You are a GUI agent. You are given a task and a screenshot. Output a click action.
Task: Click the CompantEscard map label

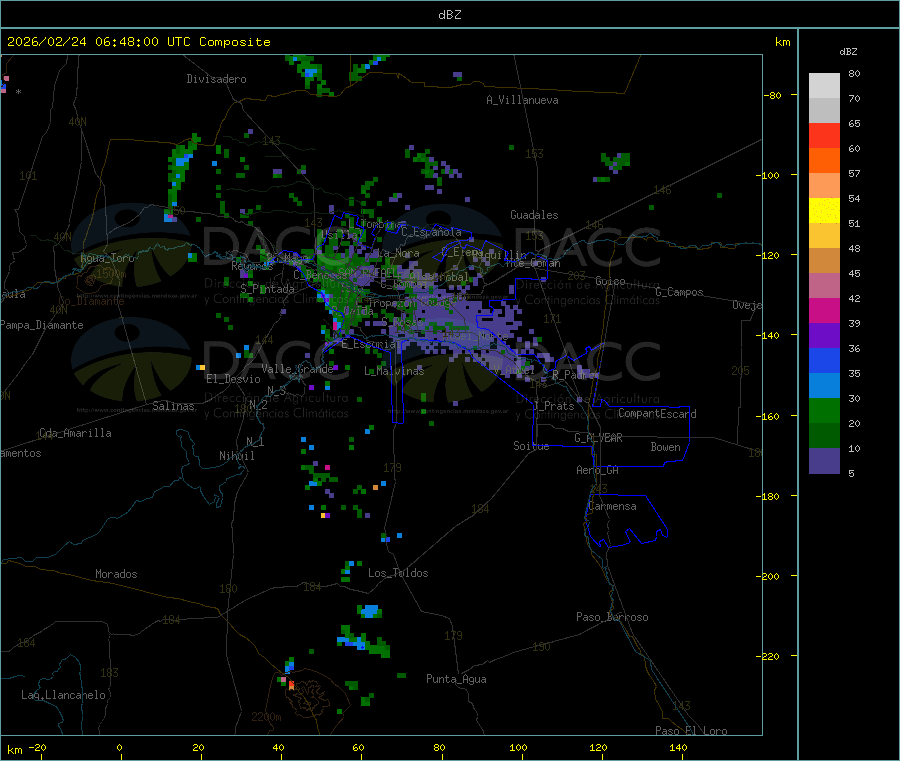(x=657, y=414)
